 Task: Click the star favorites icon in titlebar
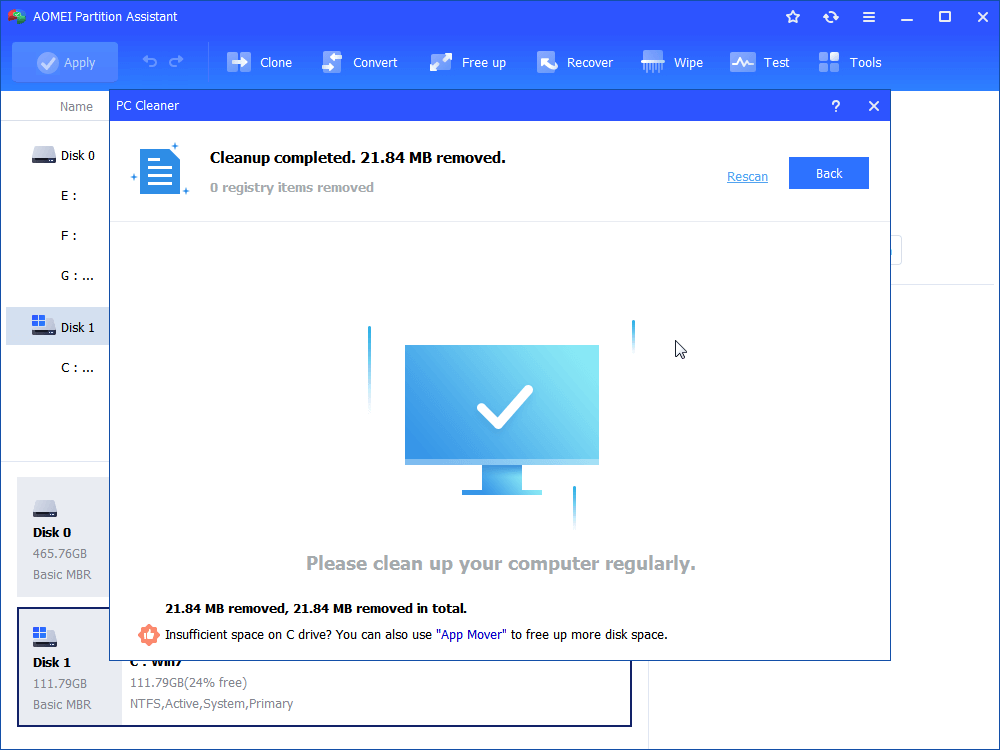792,16
